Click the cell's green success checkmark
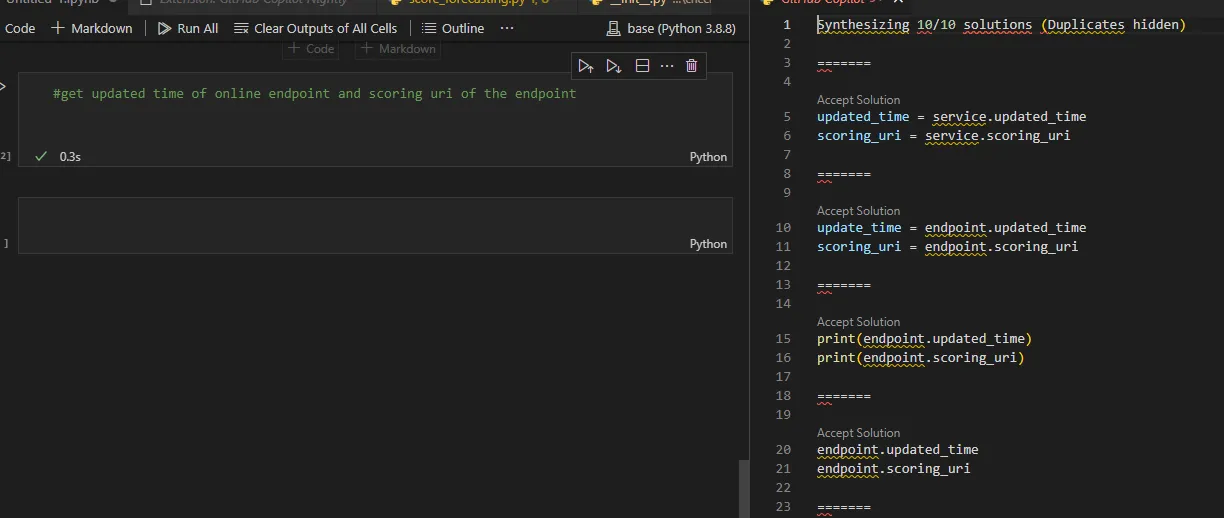 pos(41,156)
